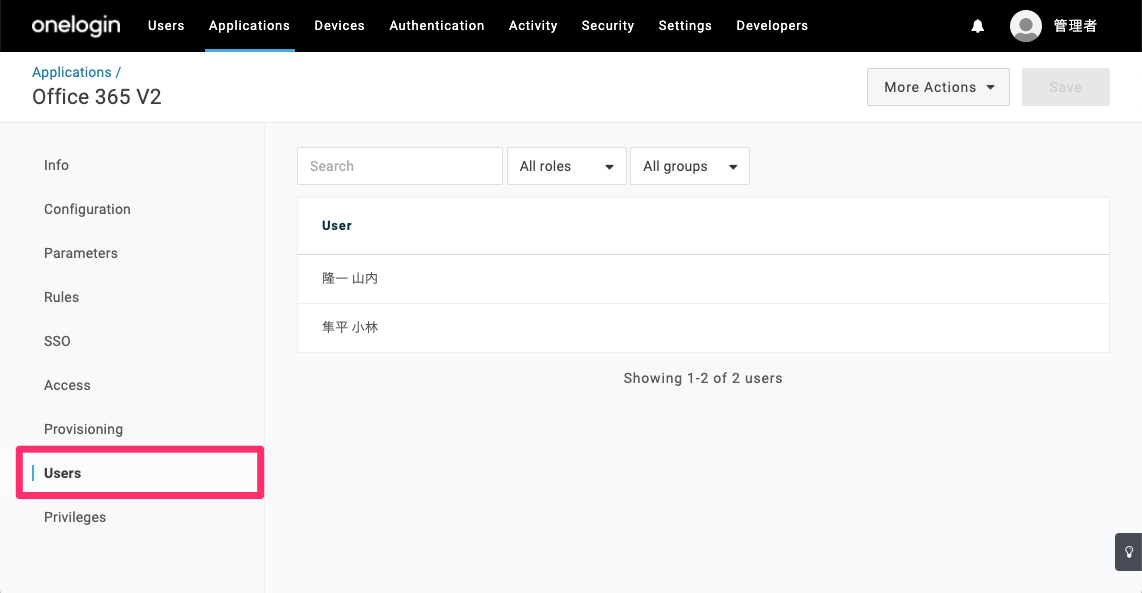1142x593 pixels.
Task: Open the All roles filter dropdown
Action: click(567, 166)
